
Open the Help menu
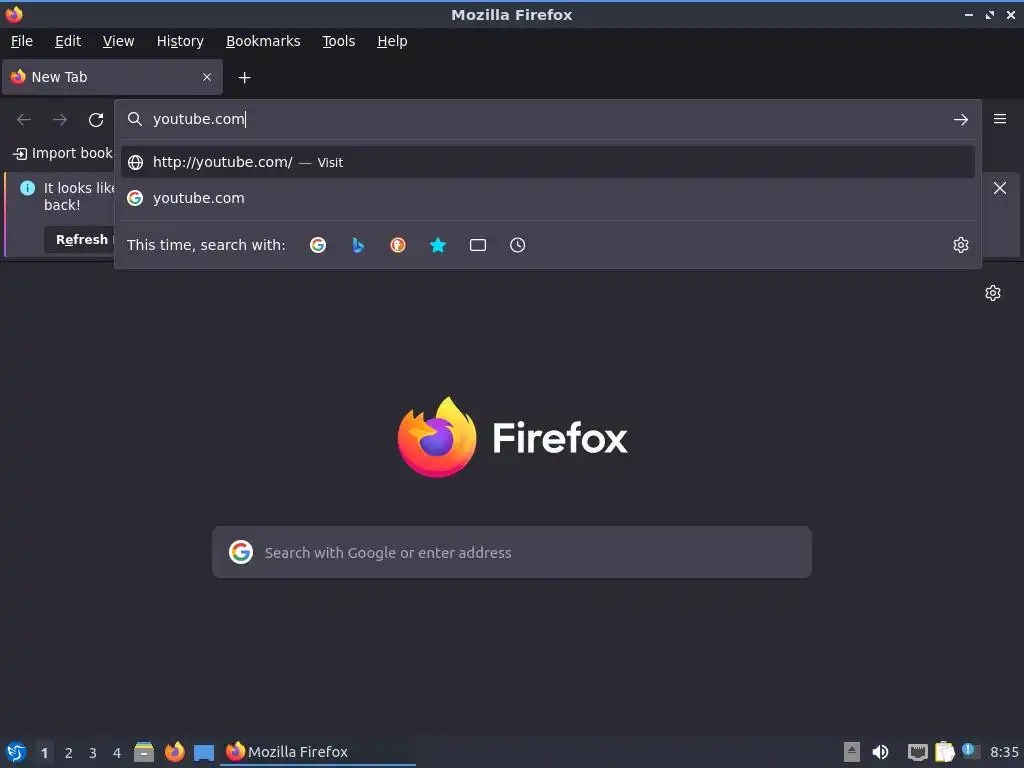click(x=392, y=41)
